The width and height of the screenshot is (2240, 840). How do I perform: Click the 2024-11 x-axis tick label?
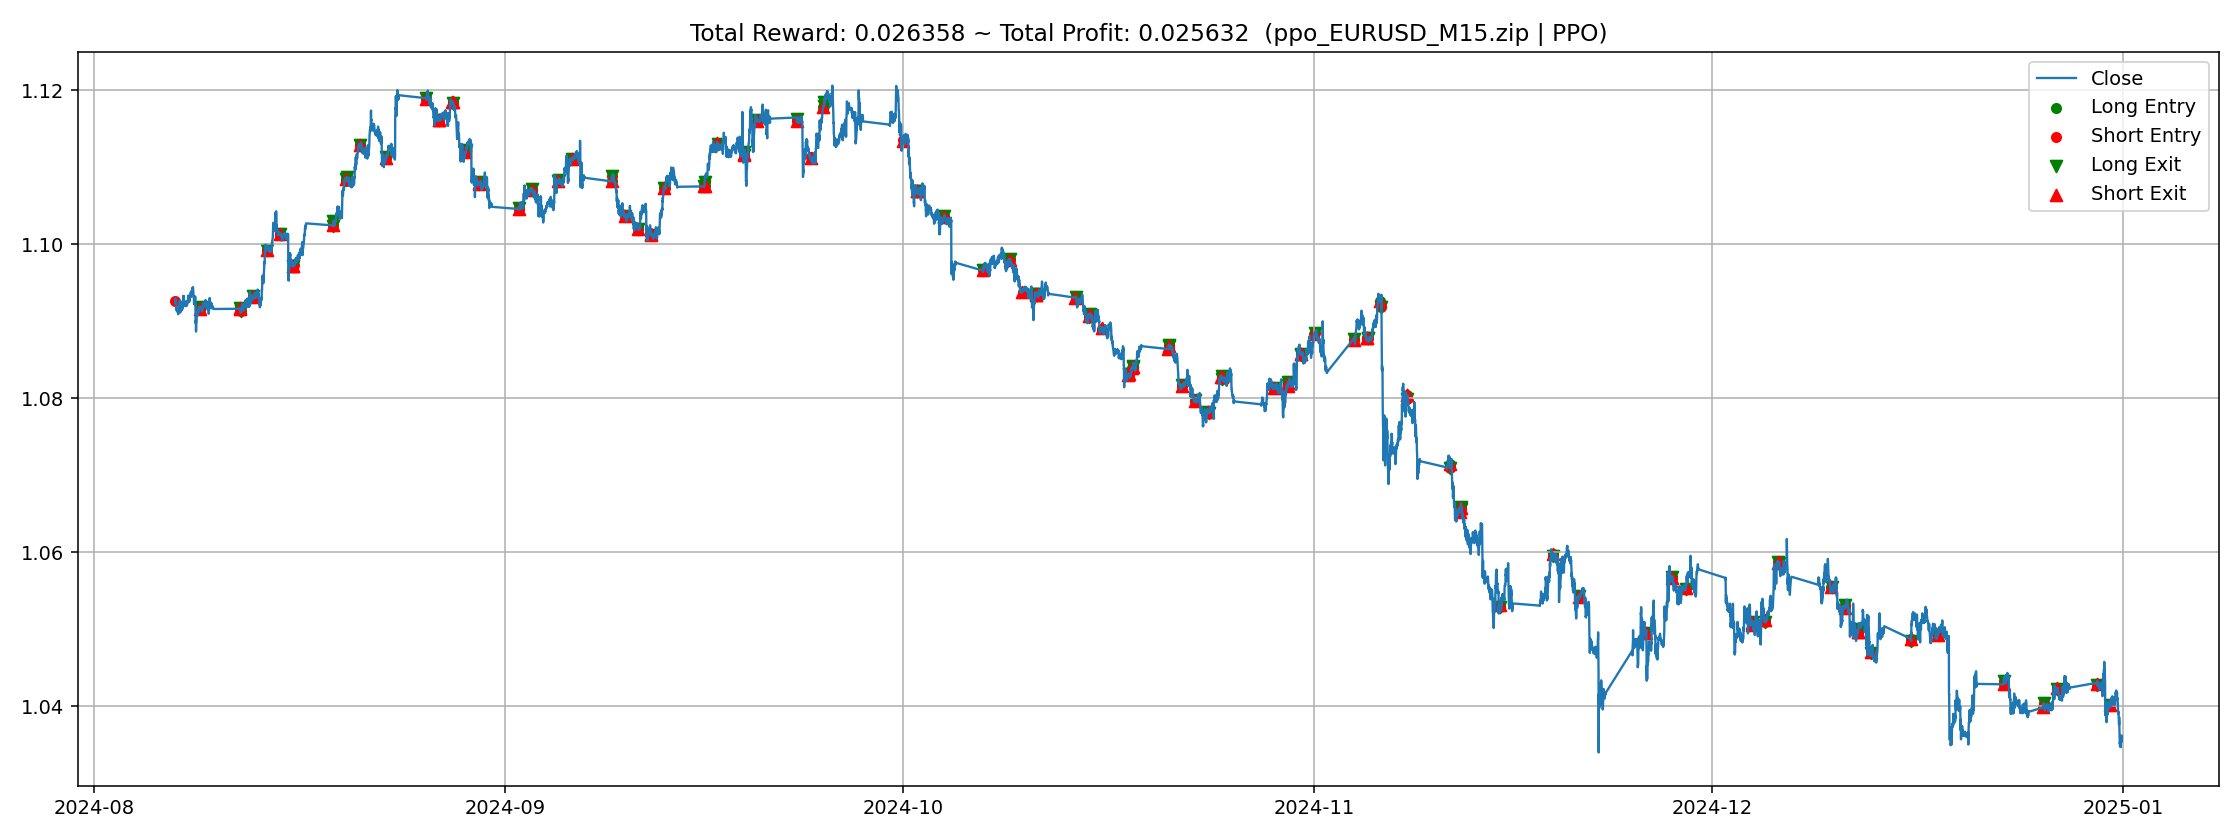(x=1313, y=807)
